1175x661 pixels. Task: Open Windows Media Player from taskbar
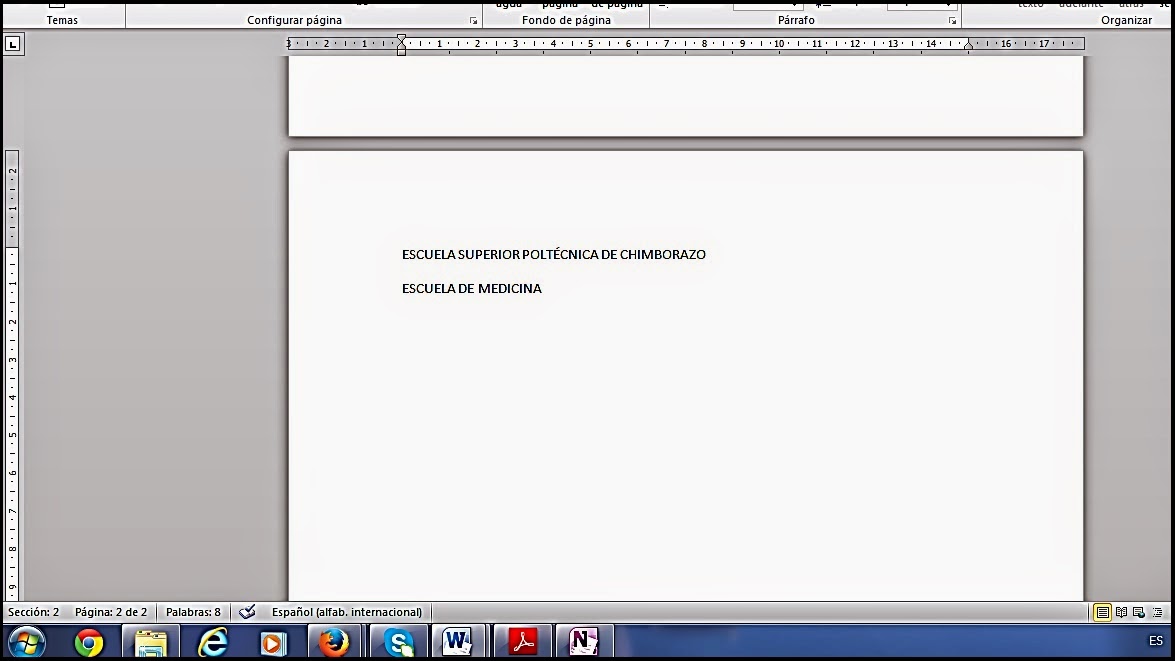click(273, 642)
